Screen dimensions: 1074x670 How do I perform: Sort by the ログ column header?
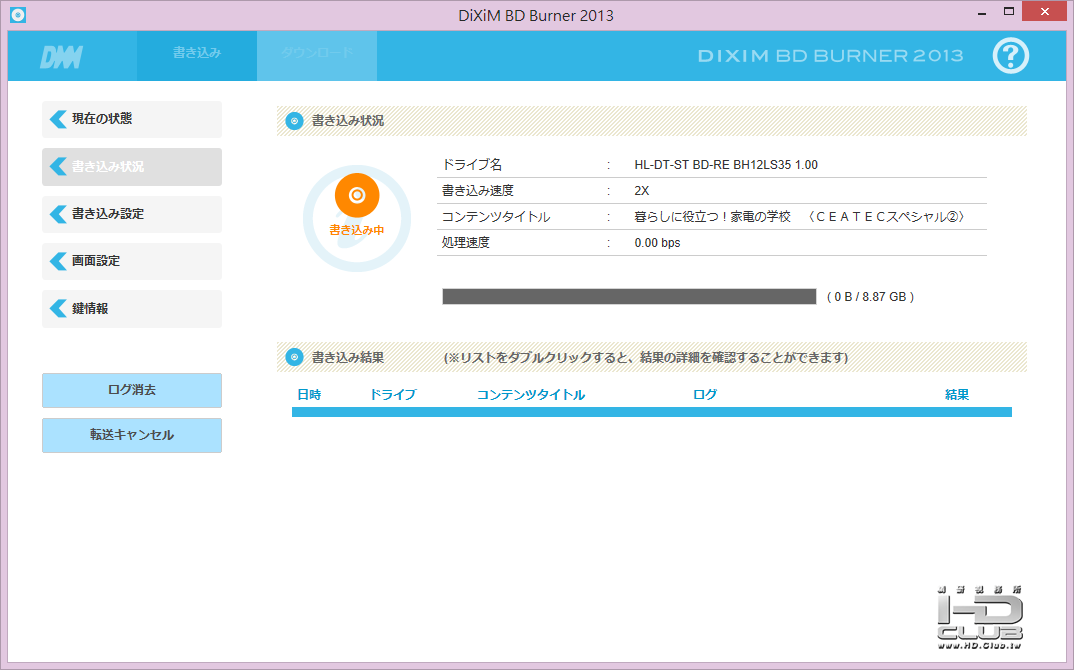pyautogui.click(x=705, y=395)
